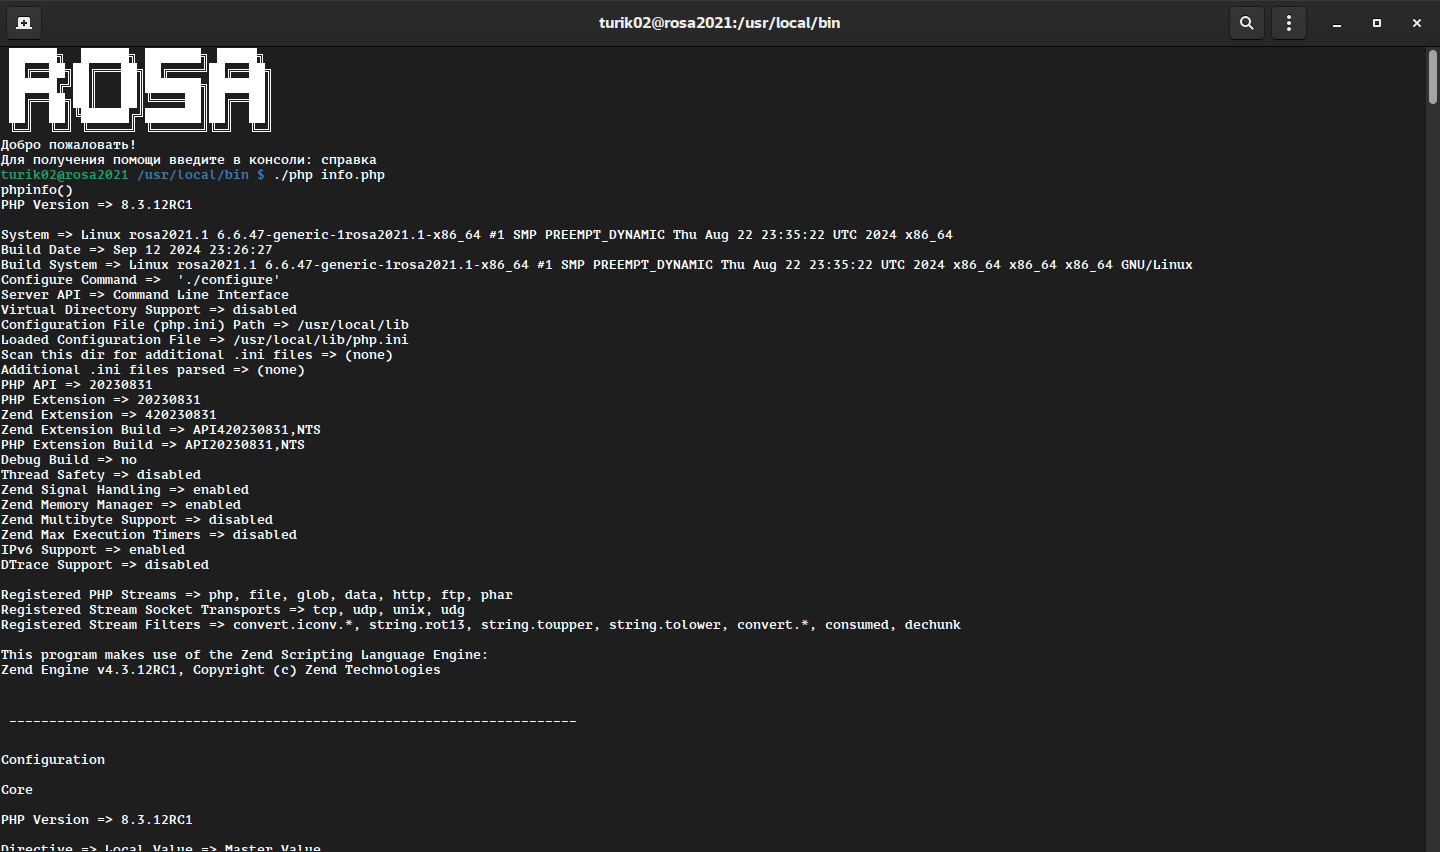
Task: Click the IPv6 Support line
Action: click(x=93, y=550)
